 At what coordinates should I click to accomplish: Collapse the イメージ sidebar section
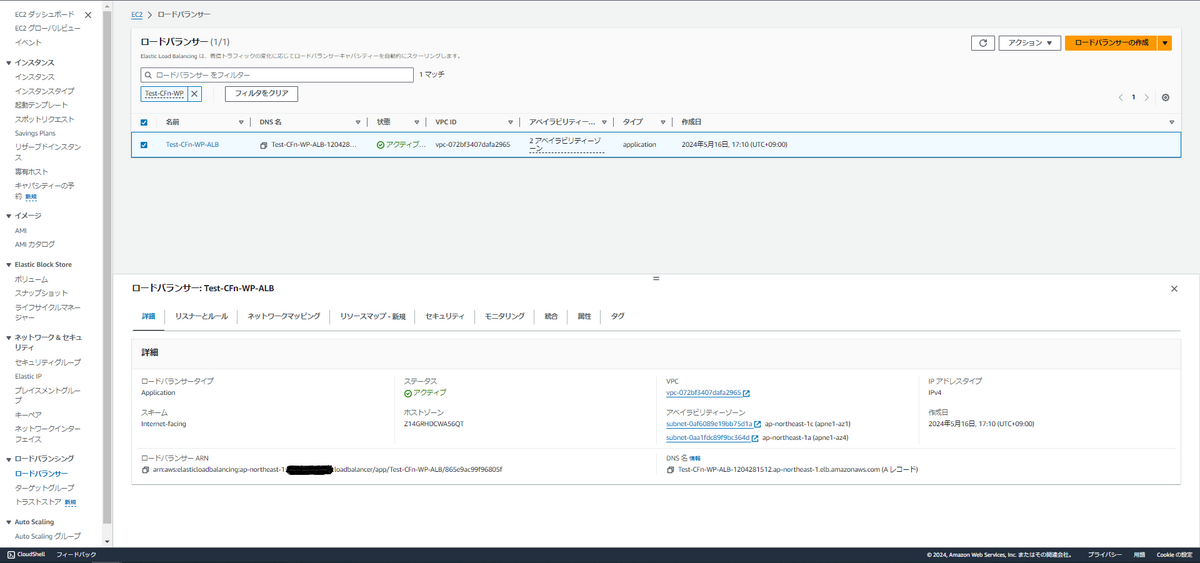point(9,216)
